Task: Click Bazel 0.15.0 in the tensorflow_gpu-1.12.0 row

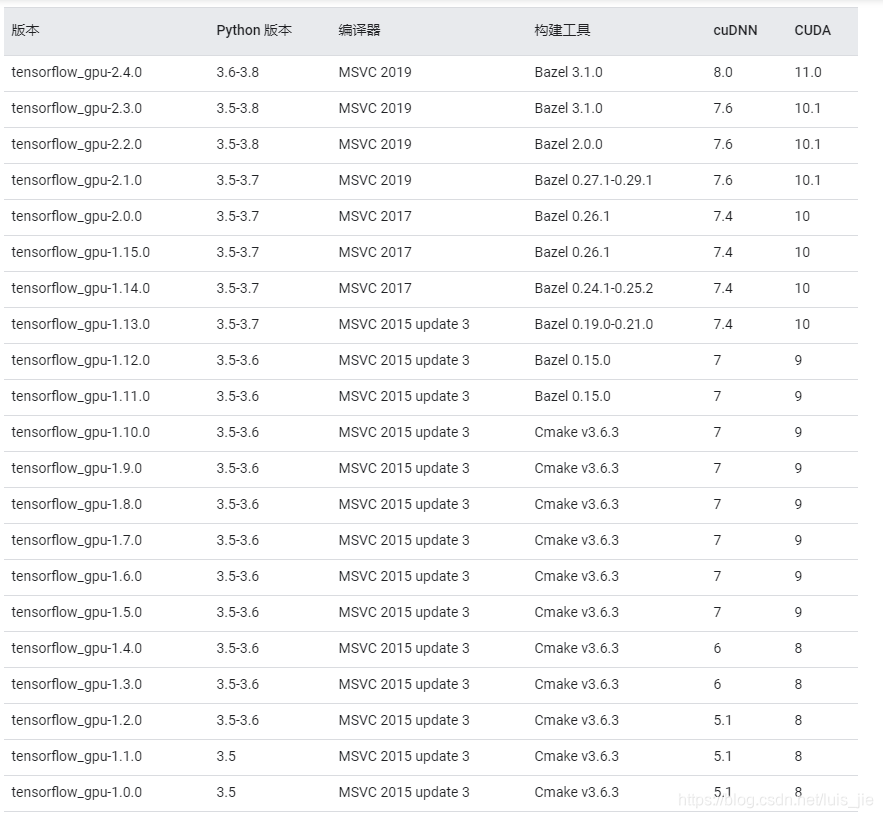Action: 572,360
